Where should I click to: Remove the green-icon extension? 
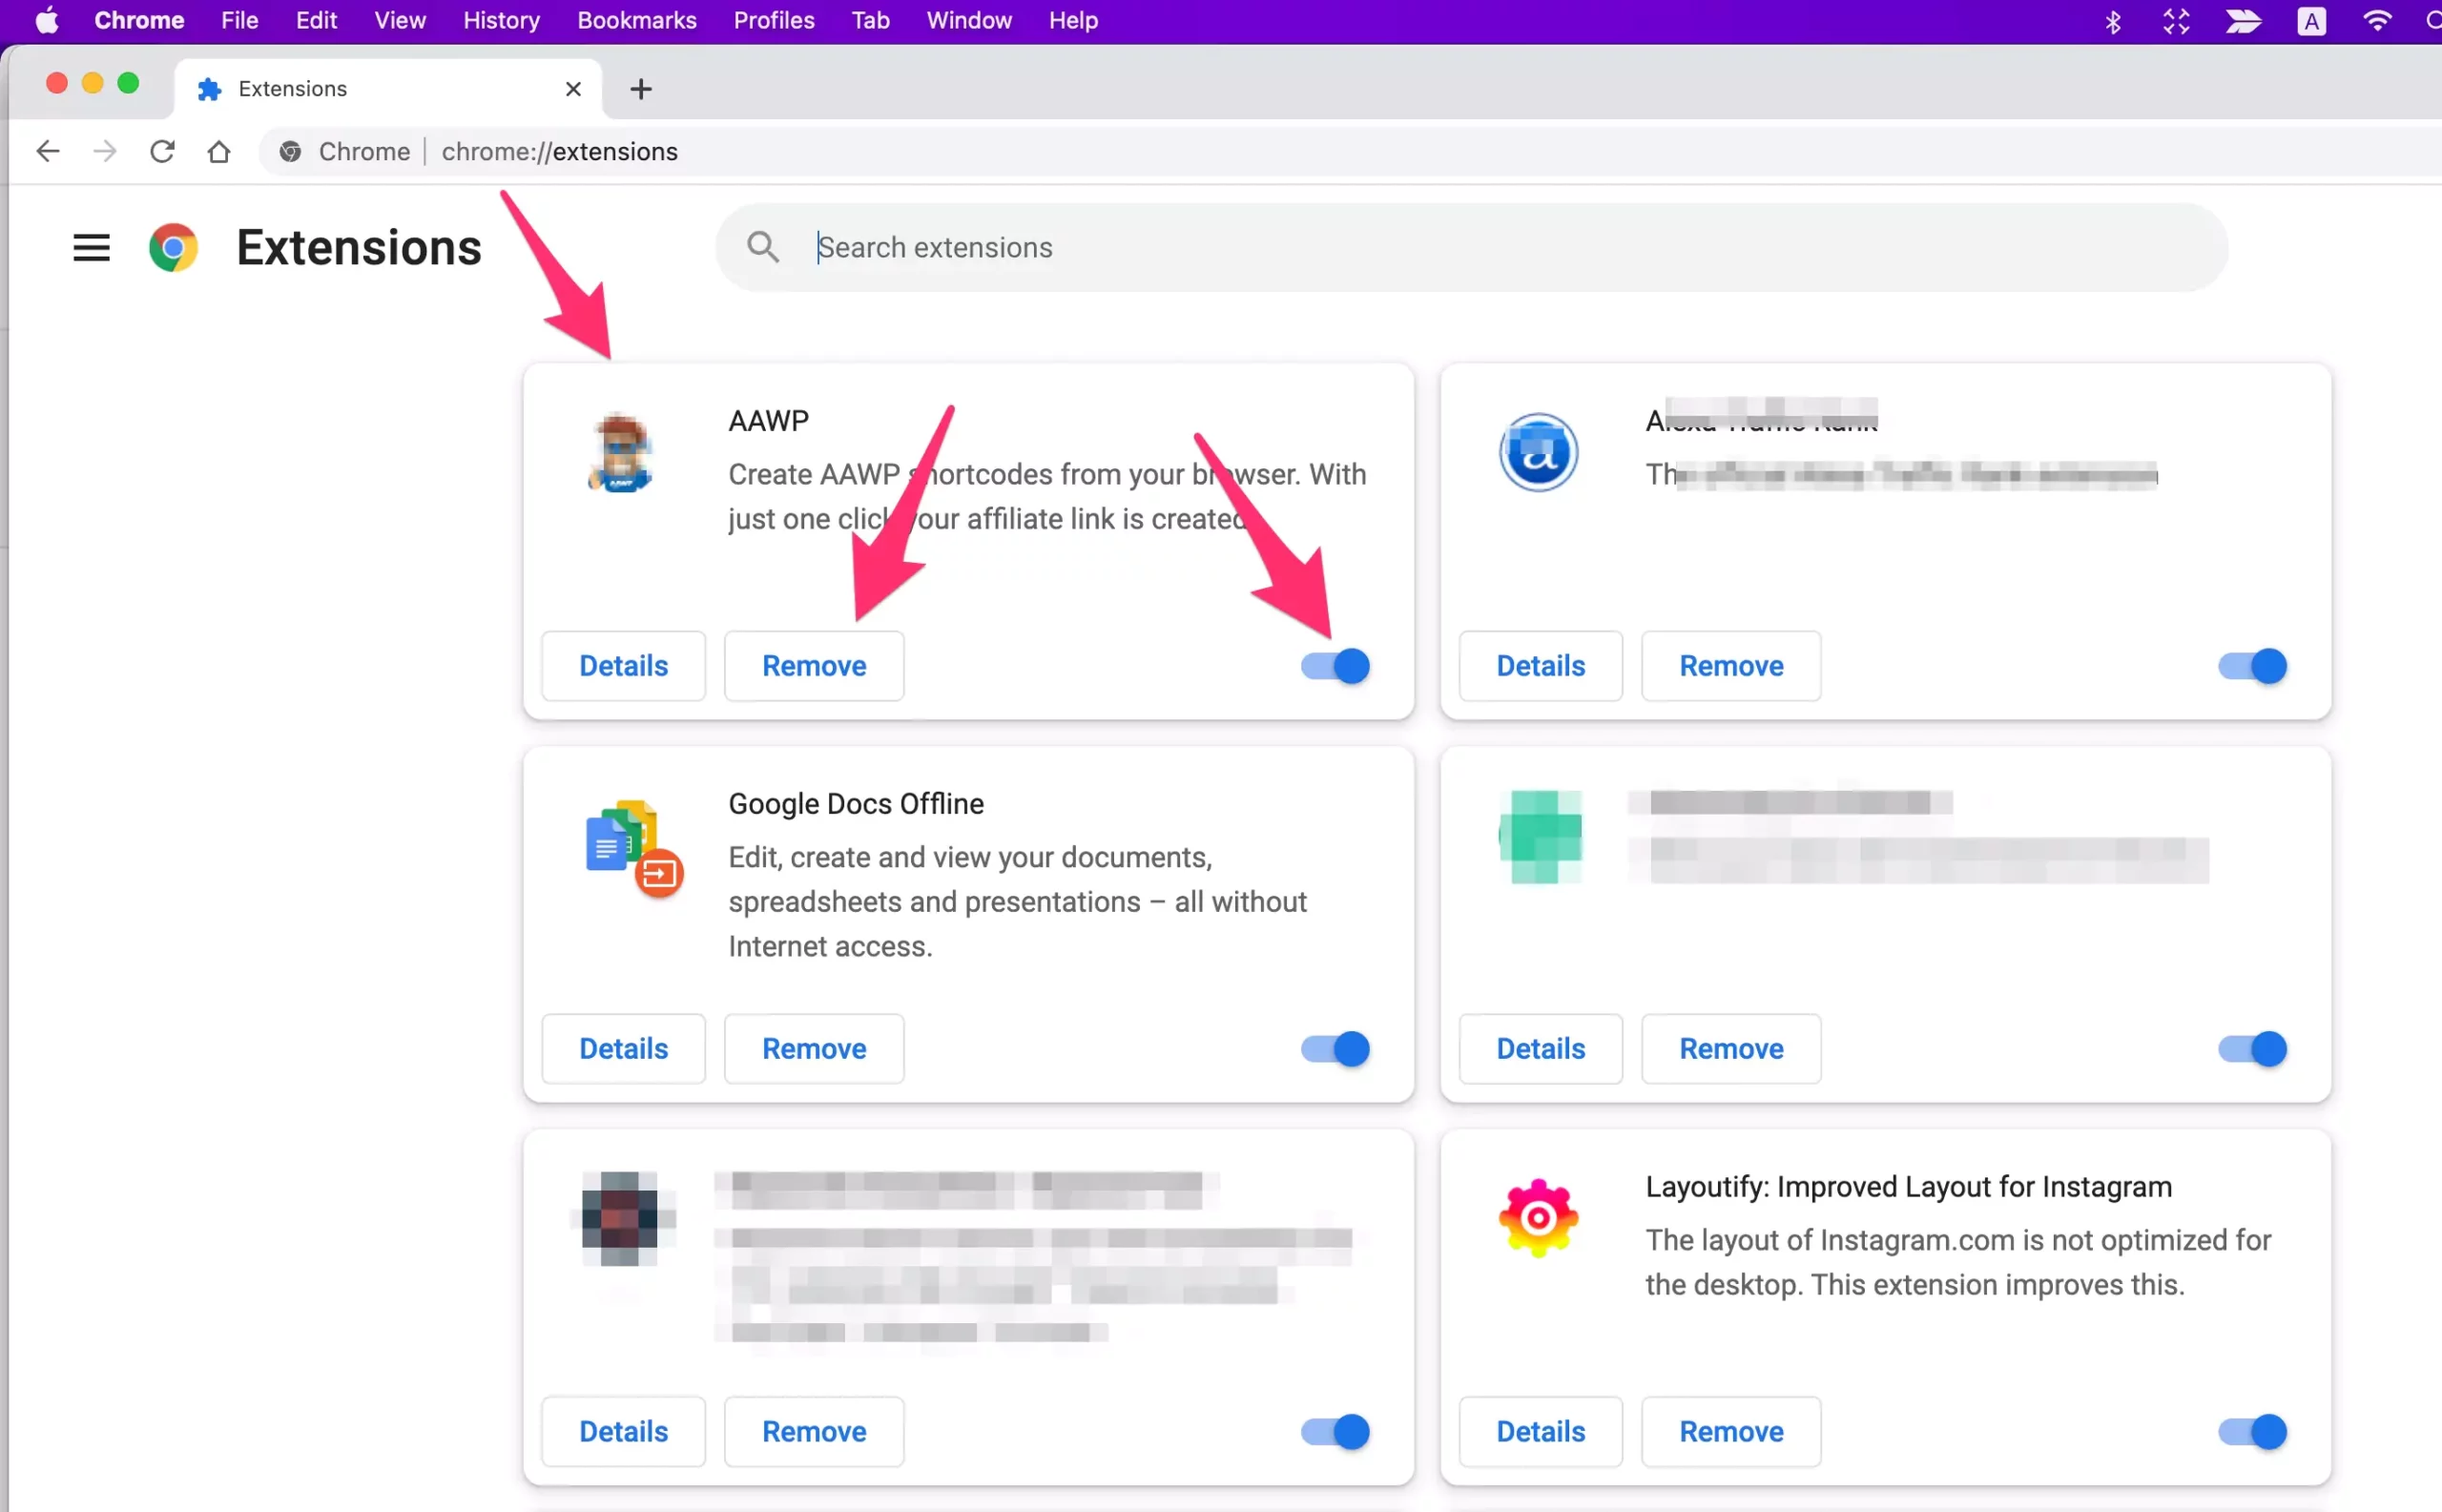tap(1731, 1049)
